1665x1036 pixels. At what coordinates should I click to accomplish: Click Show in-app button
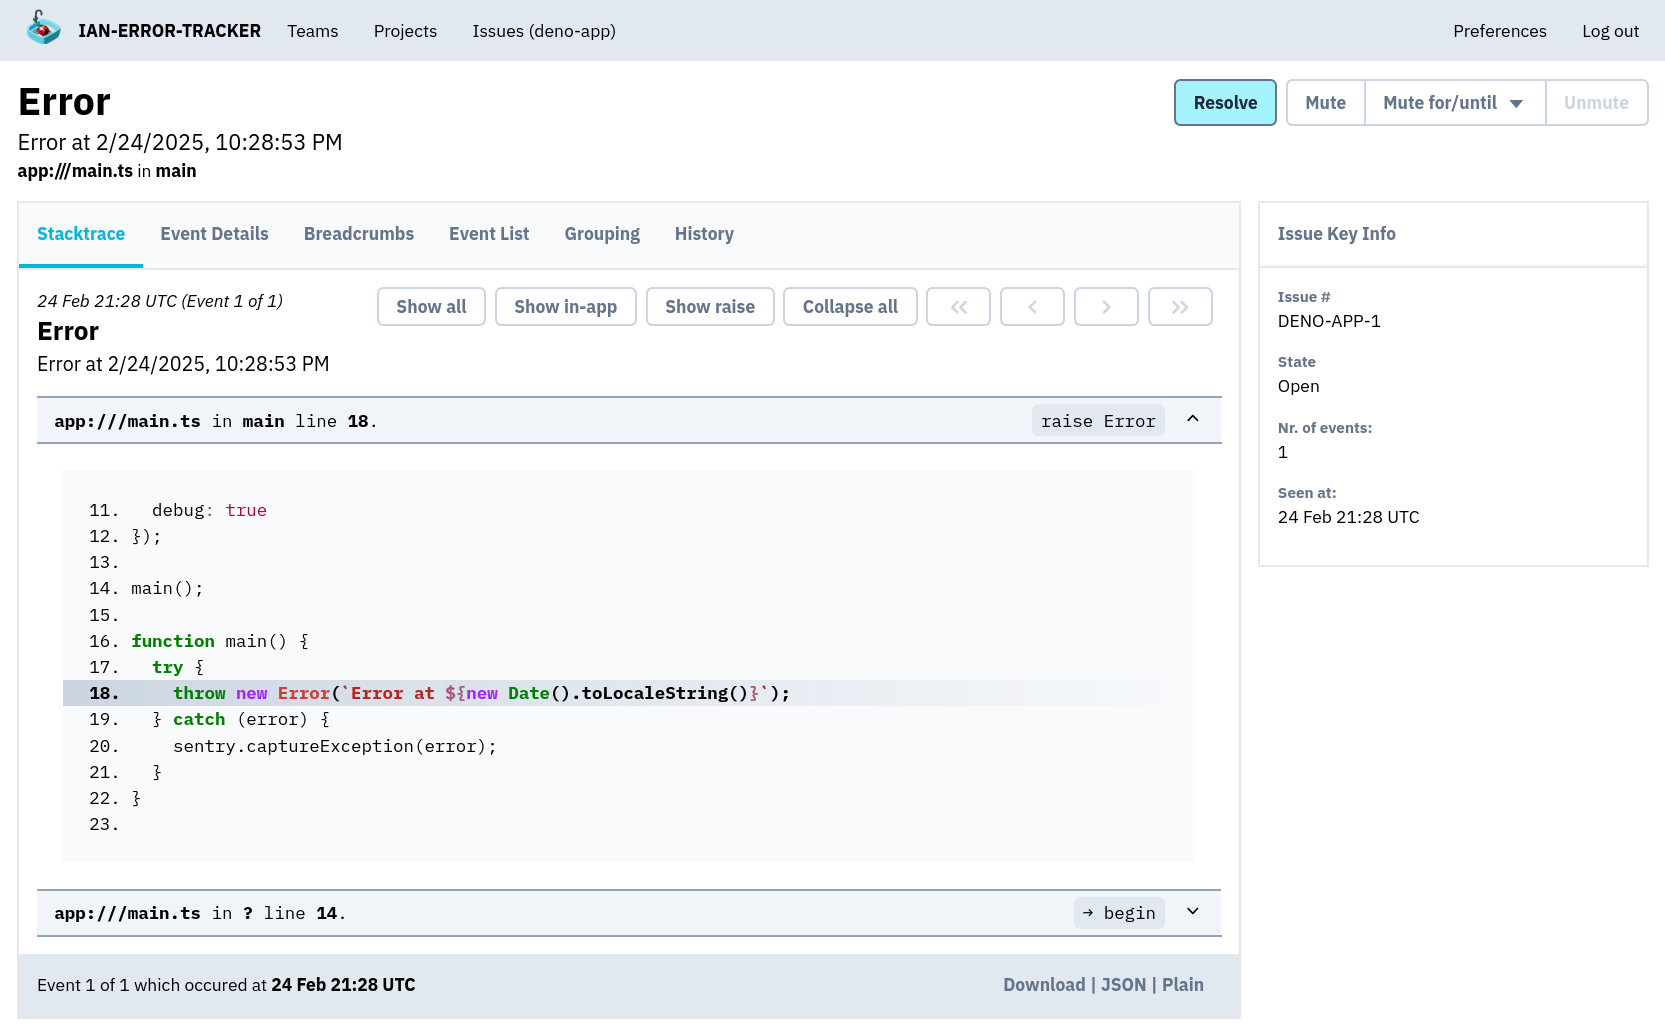(x=565, y=307)
